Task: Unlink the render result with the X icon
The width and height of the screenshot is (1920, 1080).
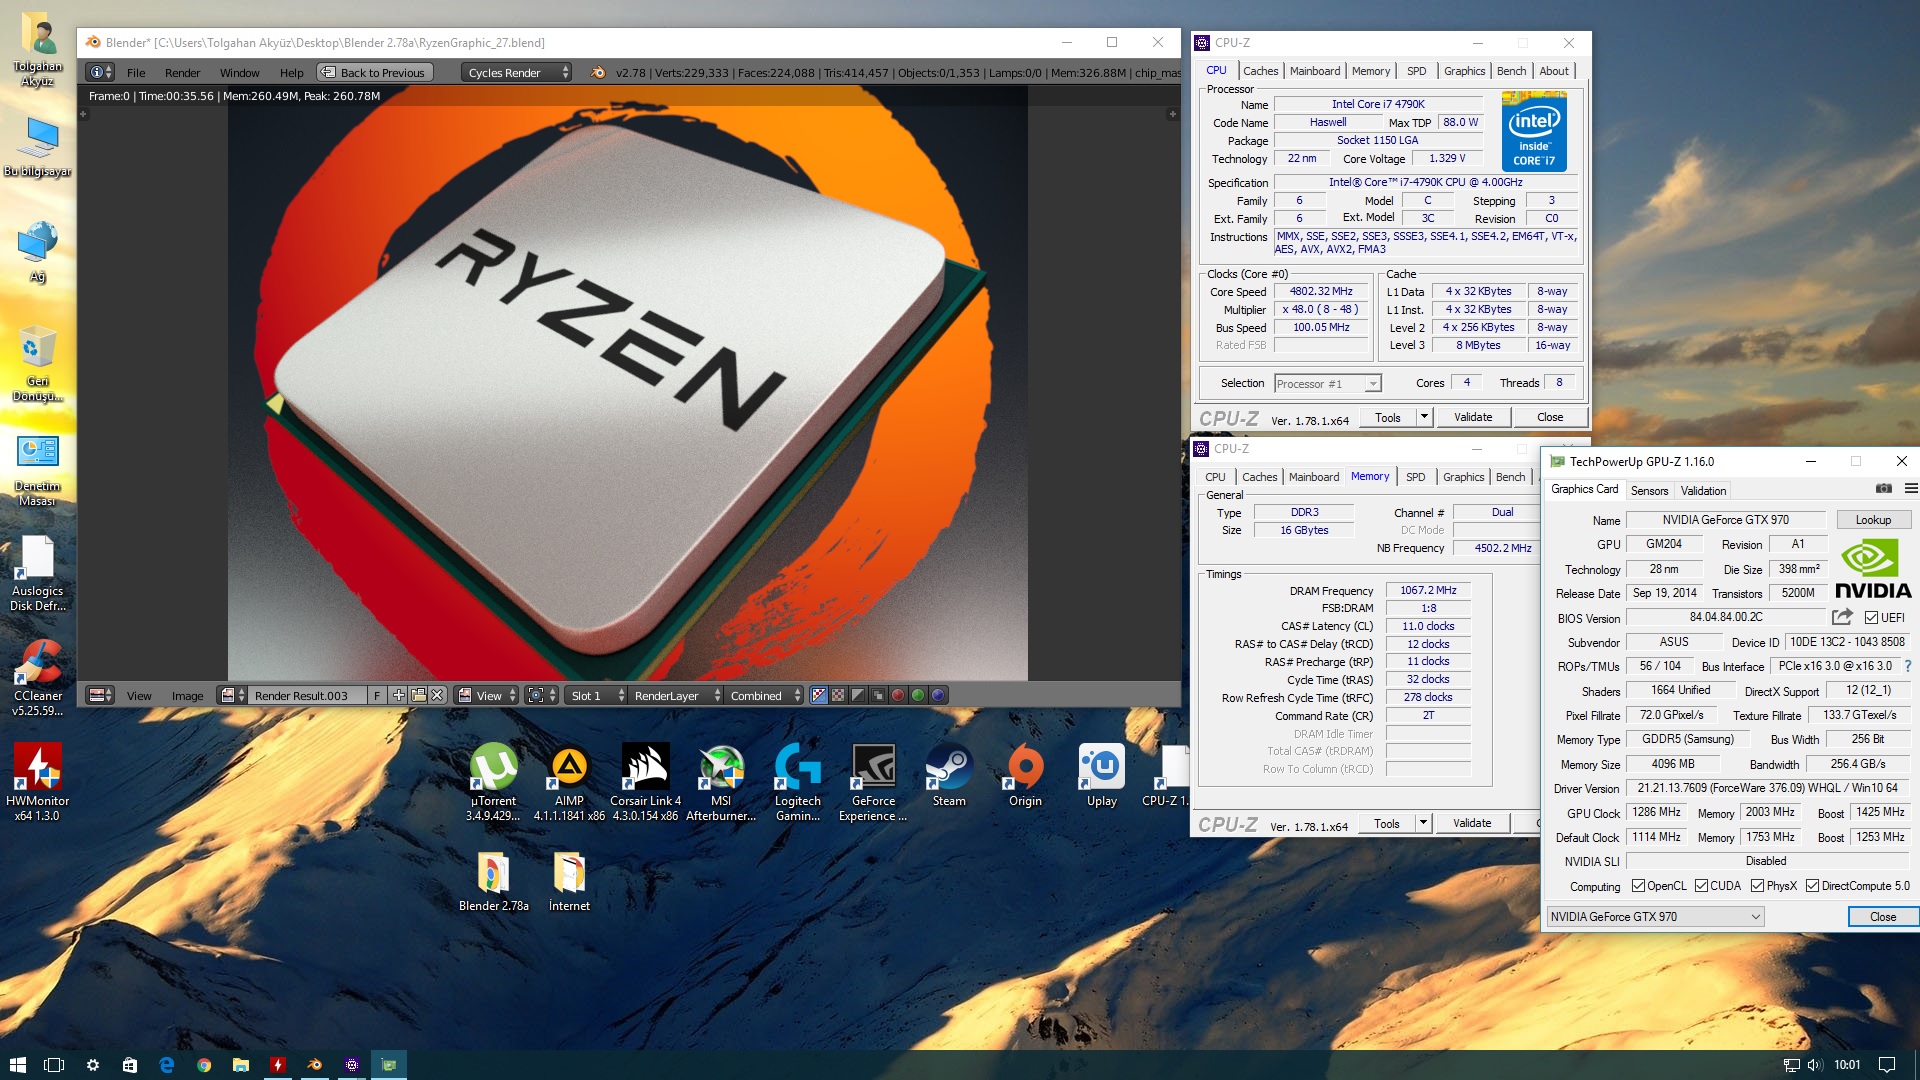Action: coord(437,695)
